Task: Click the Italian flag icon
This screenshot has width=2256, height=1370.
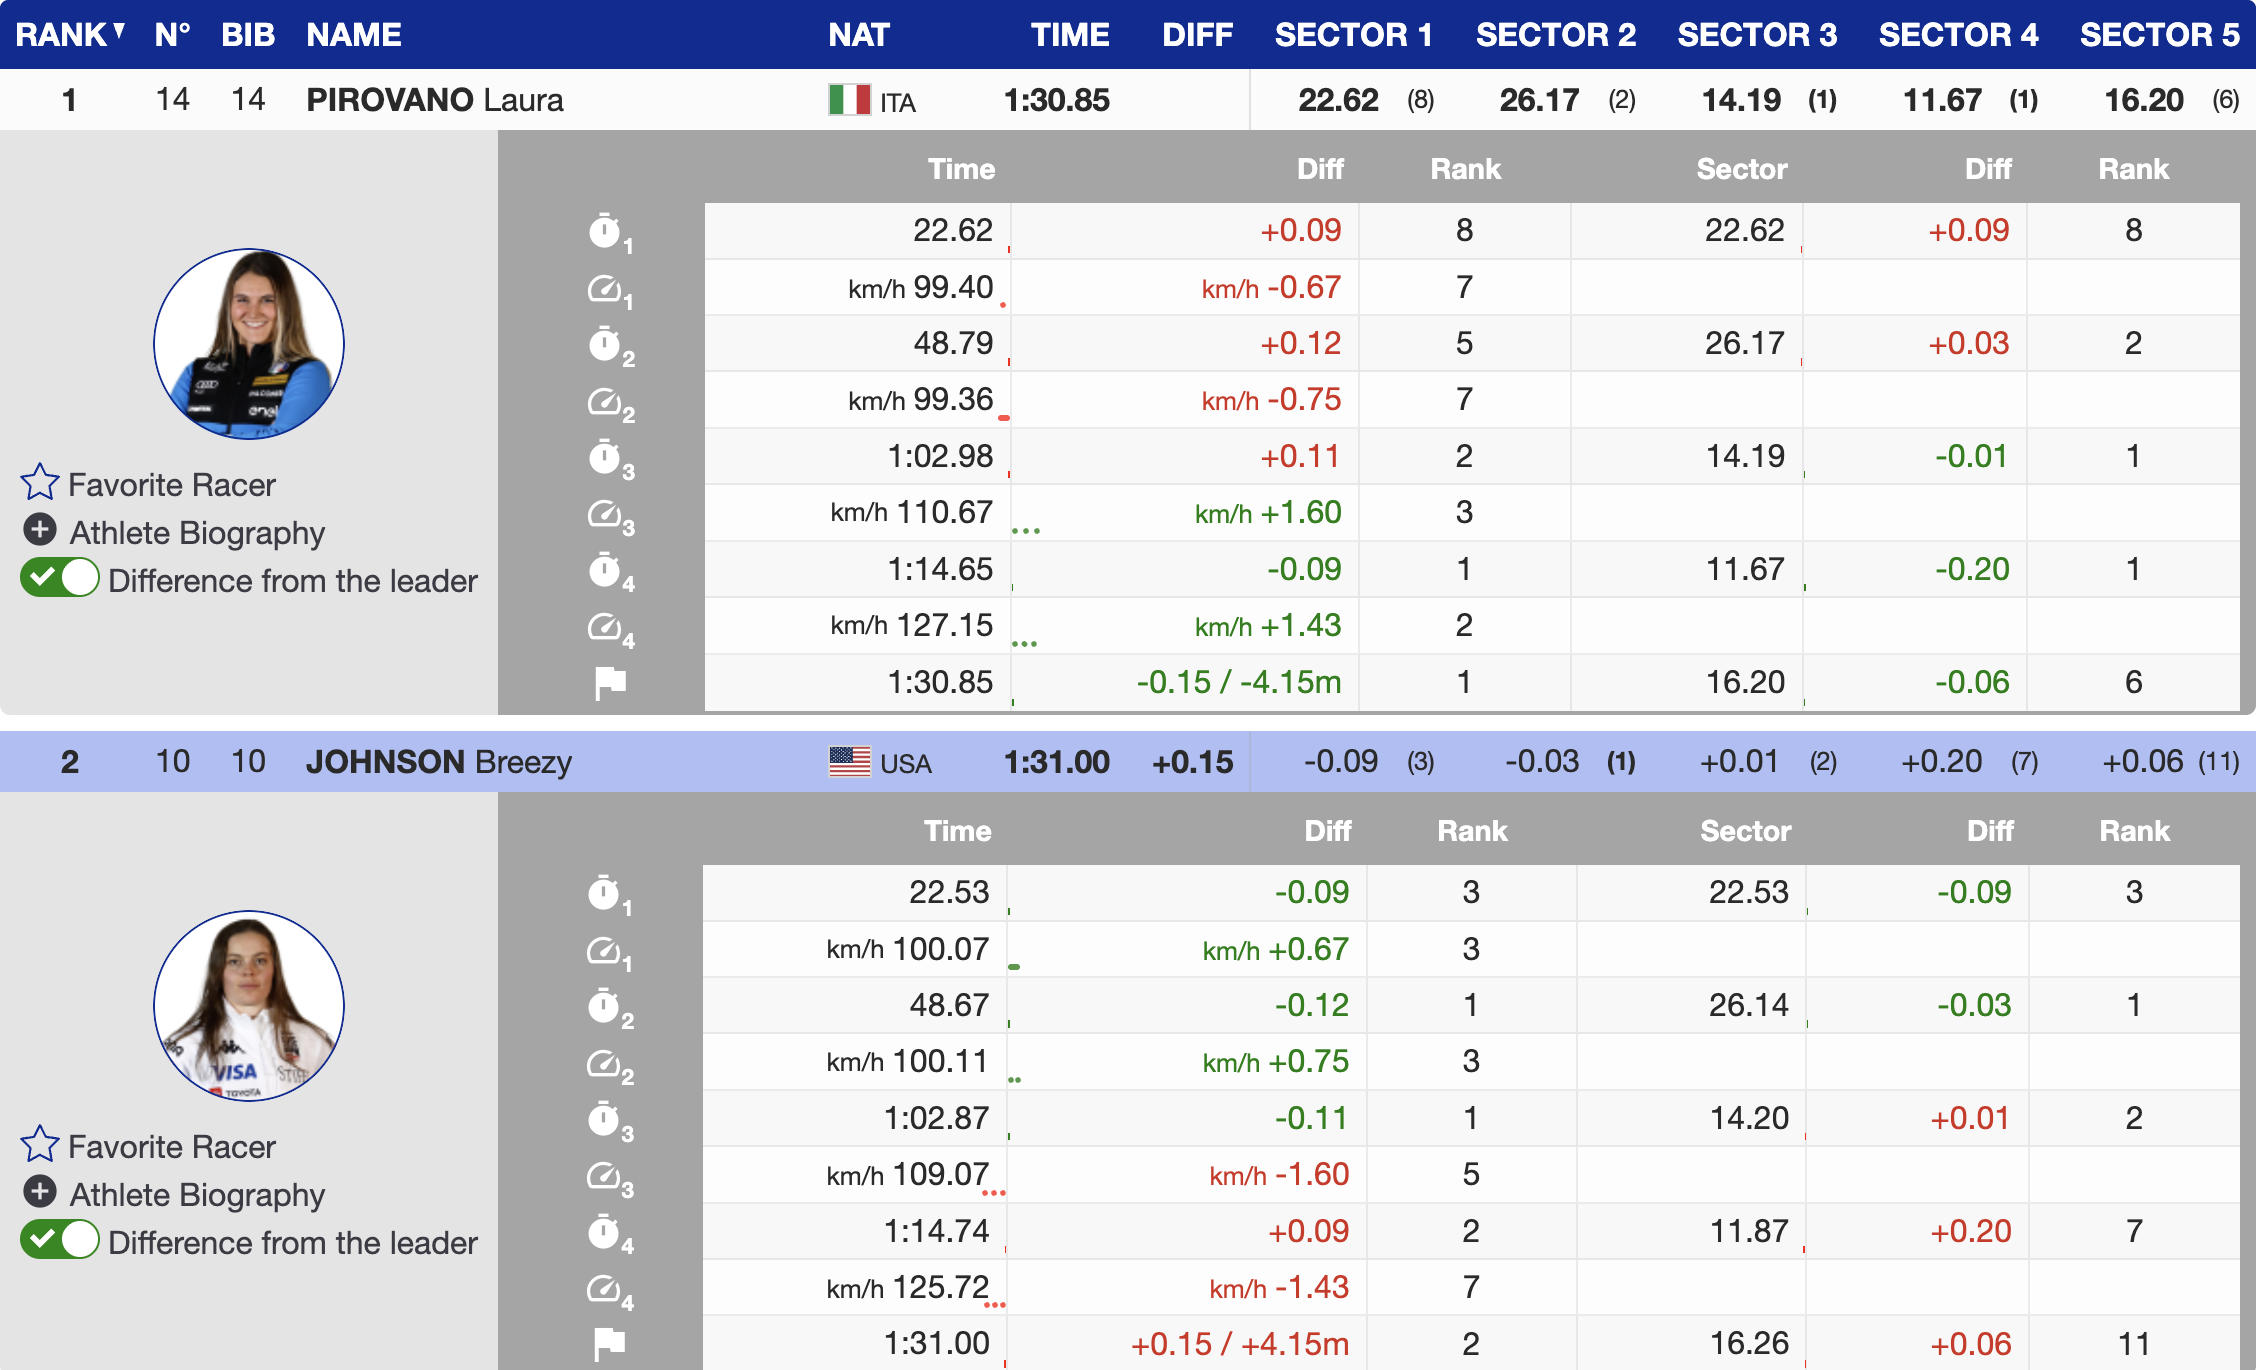Action: tap(849, 100)
